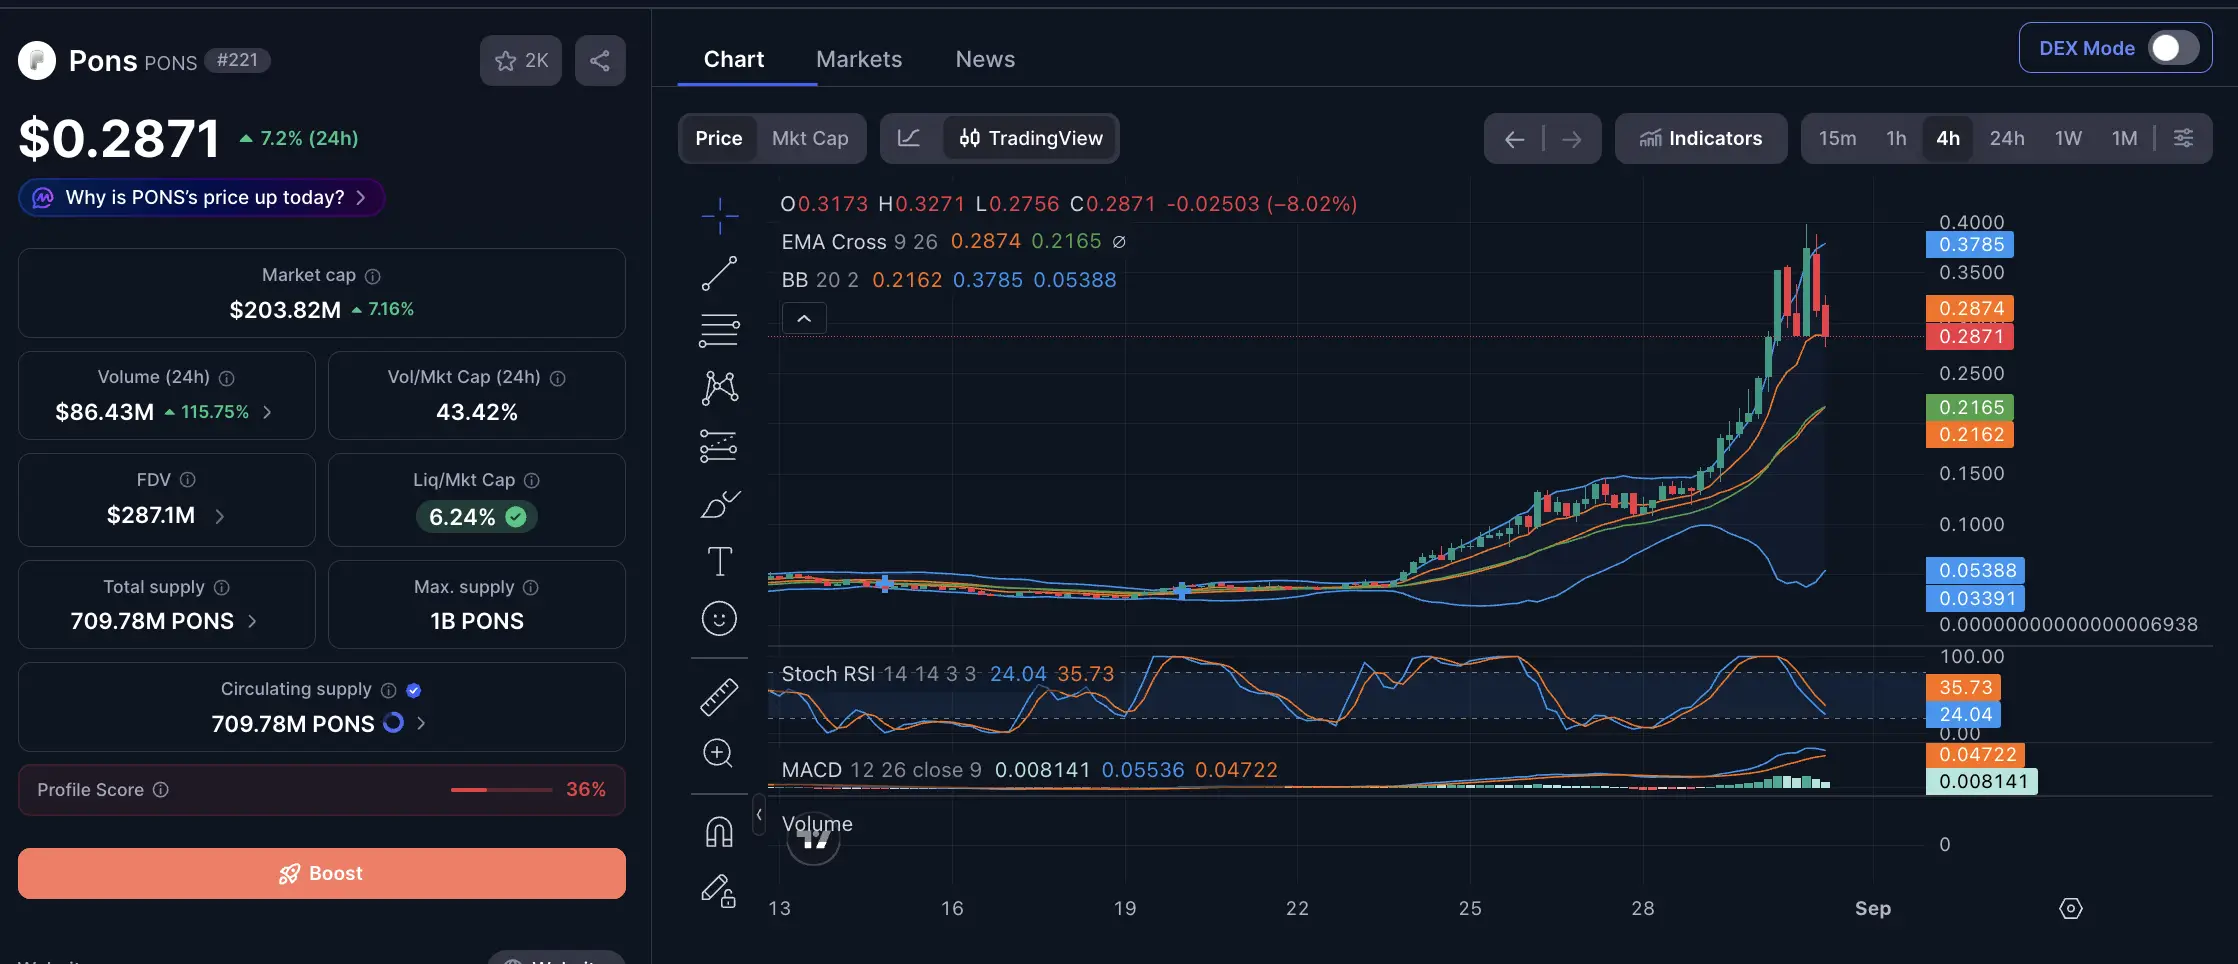Screen dimensions: 2238x964
Task: Open the Indicators menu
Action: coord(1701,138)
